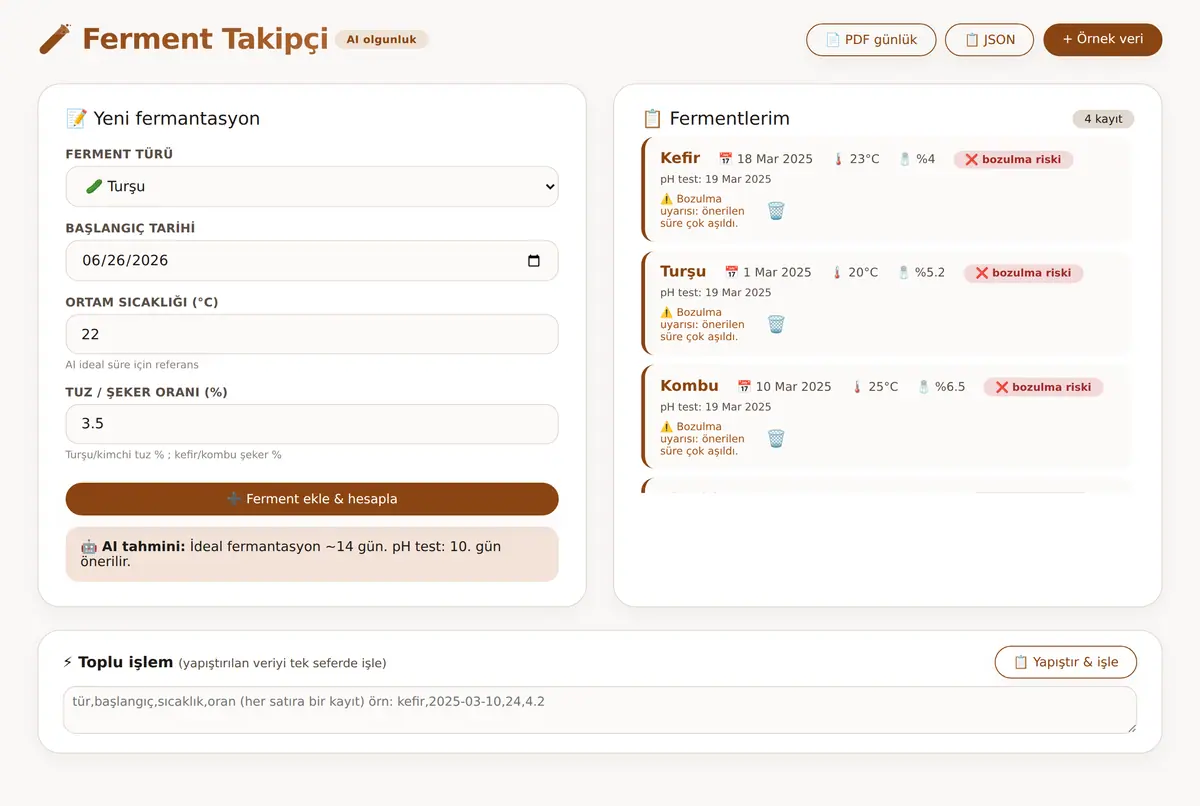Click Kombu's bozulma riski badge
The width and height of the screenshot is (1200, 806).
tap(1043, 387)
